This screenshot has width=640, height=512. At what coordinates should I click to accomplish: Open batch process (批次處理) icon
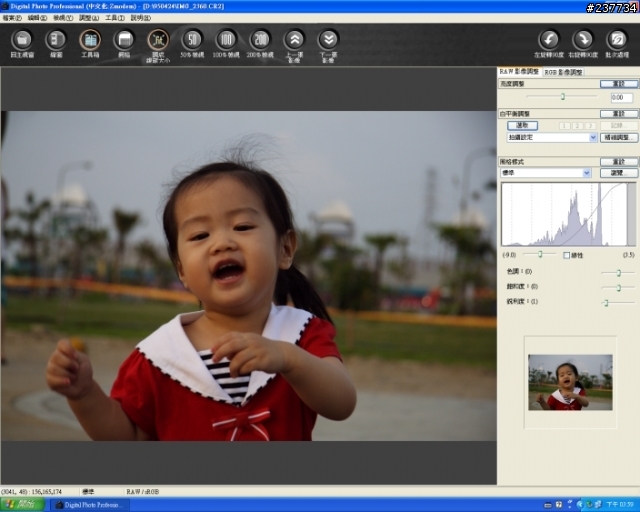click(x=617, y=40)
